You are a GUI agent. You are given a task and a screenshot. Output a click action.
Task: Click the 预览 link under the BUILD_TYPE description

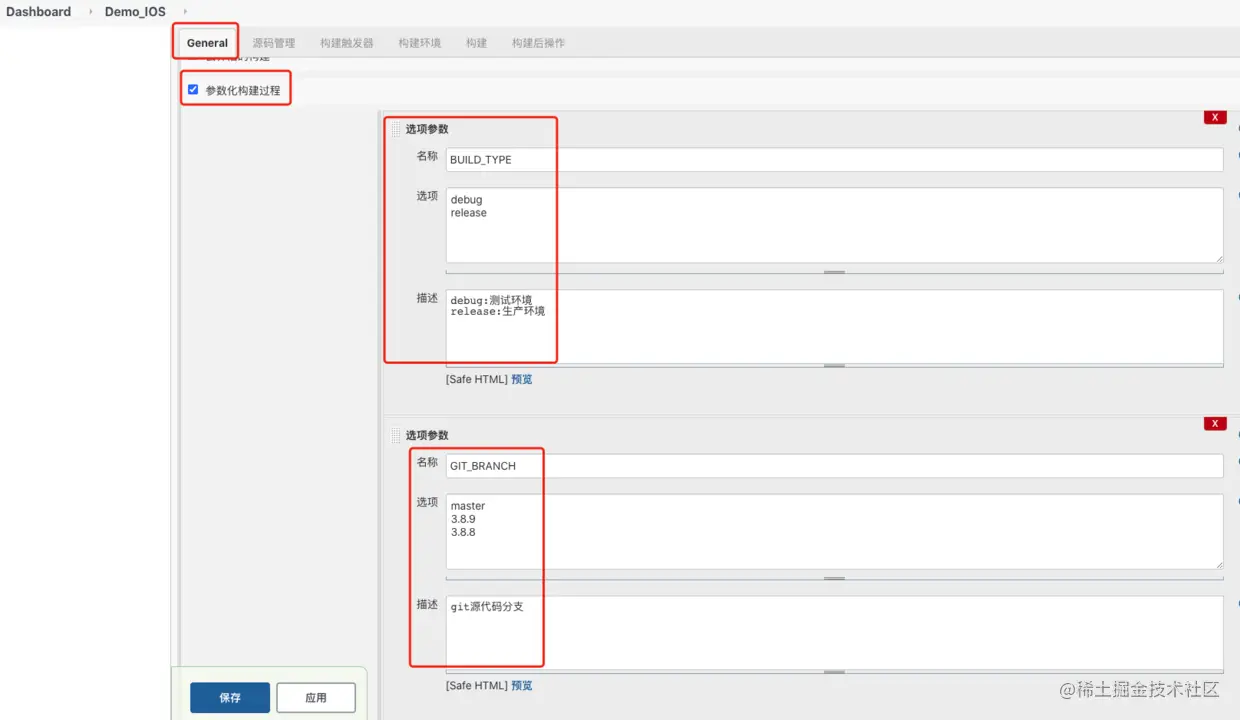pos(521,379)
